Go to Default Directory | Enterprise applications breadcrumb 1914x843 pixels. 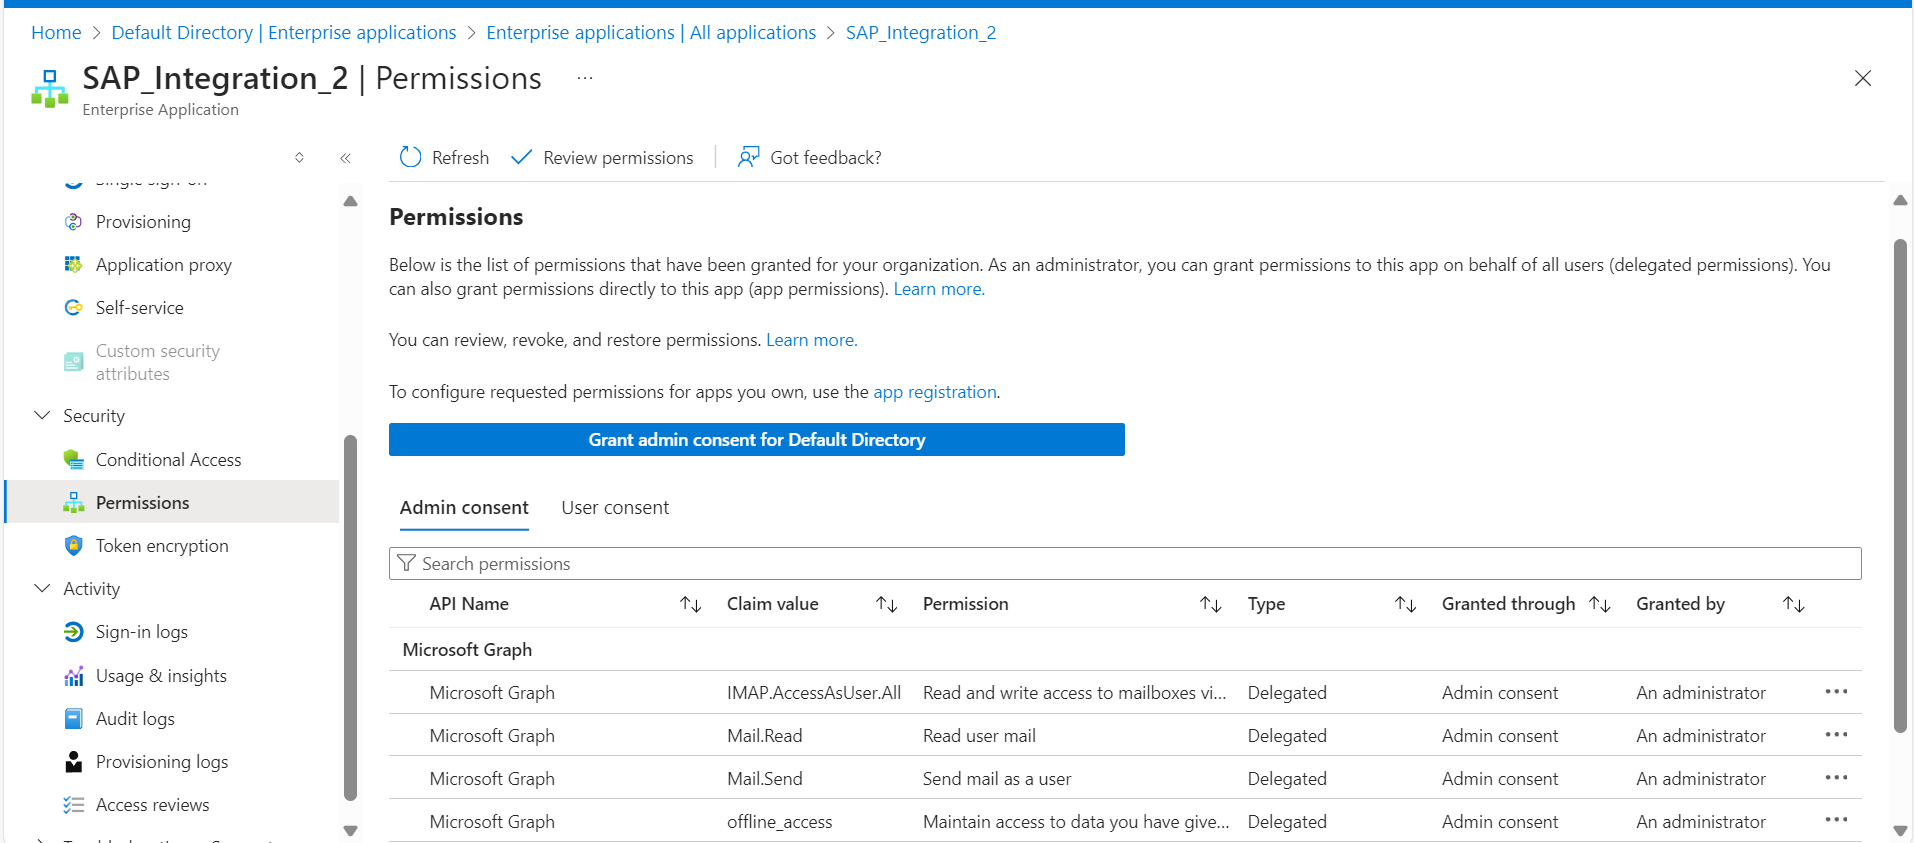click(x=284, y=32)
